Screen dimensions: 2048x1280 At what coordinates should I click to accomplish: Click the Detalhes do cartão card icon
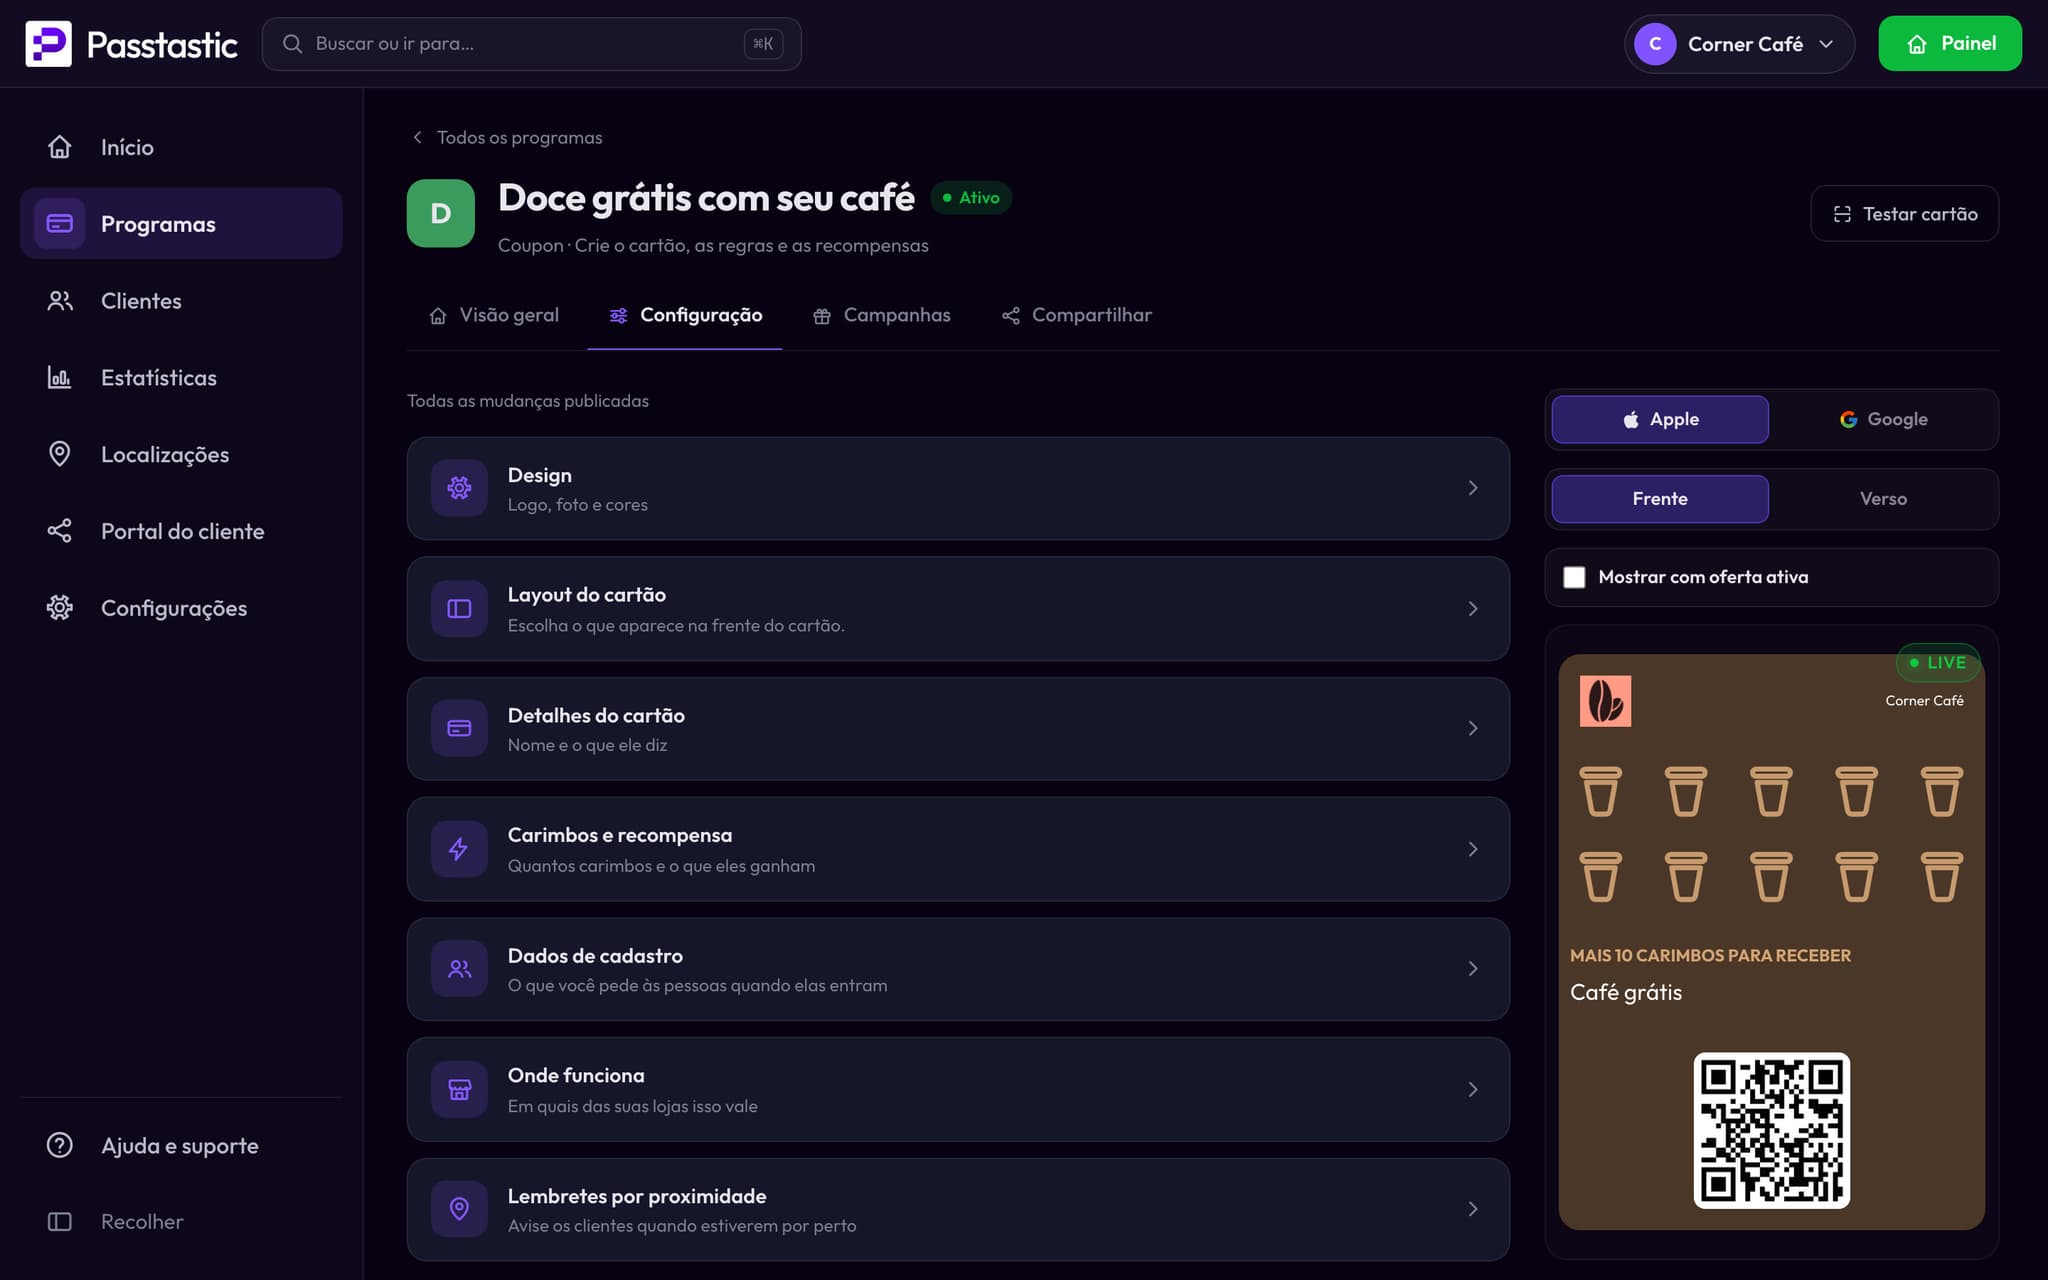point(459,728)
